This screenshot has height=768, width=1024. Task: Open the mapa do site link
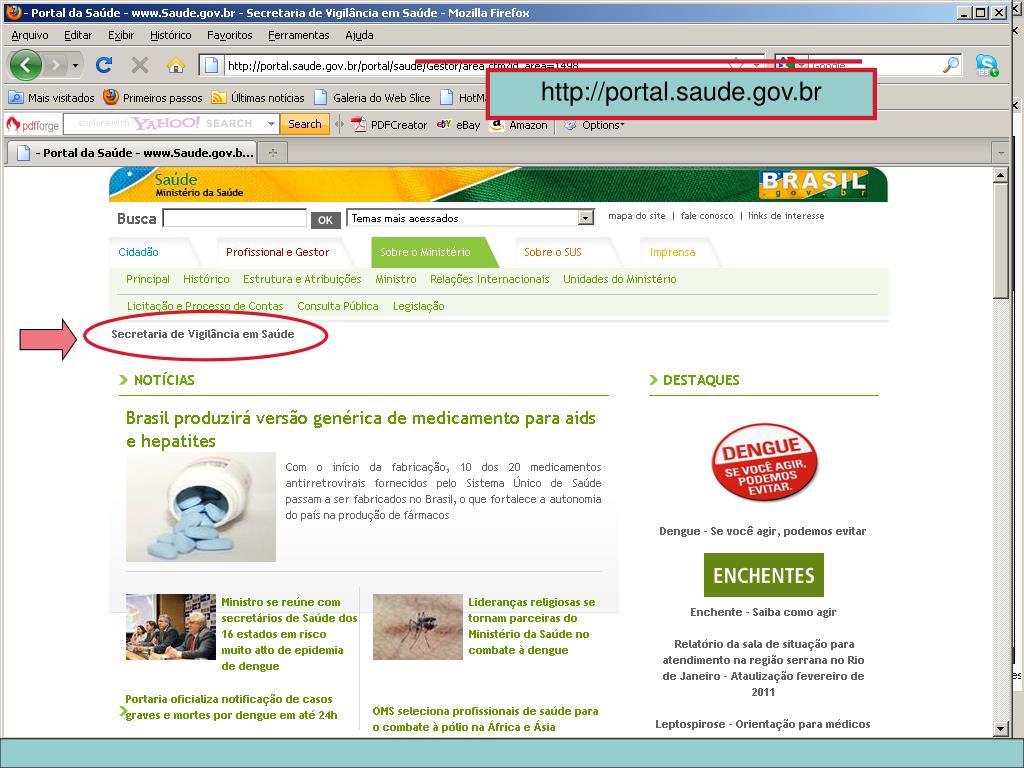[x=637, y=216]
